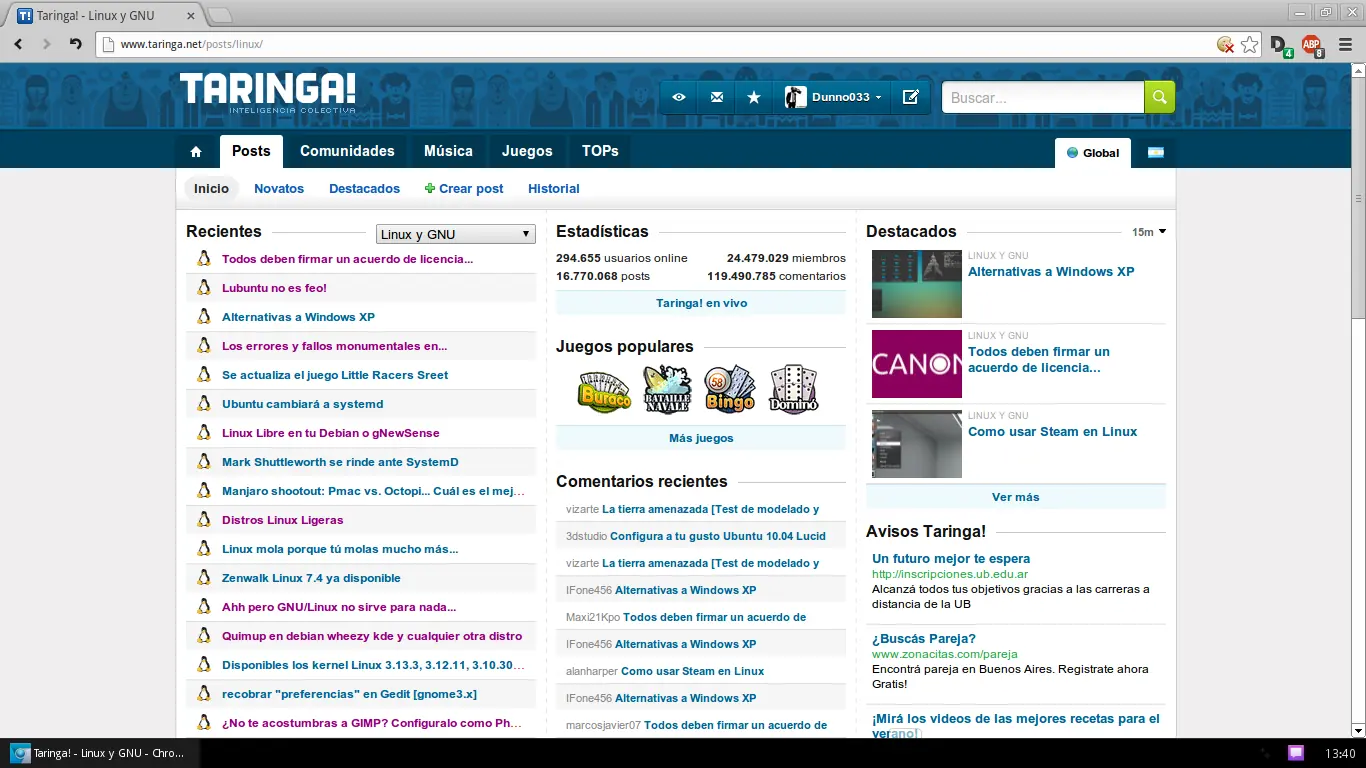Image resolution: width=1366 pixels, height=768 pixels.
Task: Open the Linux y GNU category dropdown
Action: (x=455, y=234)
